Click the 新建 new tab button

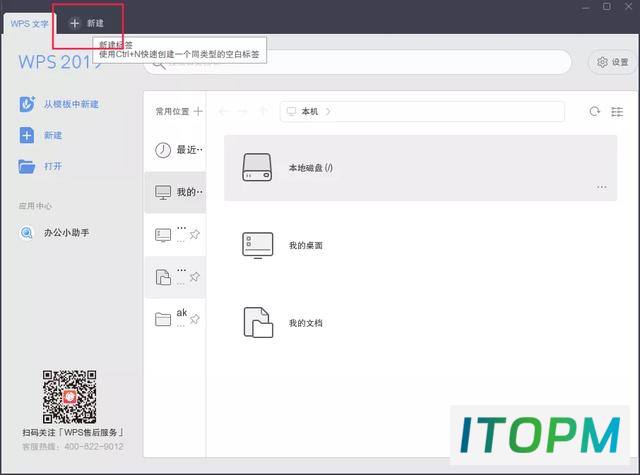[87, 23]
